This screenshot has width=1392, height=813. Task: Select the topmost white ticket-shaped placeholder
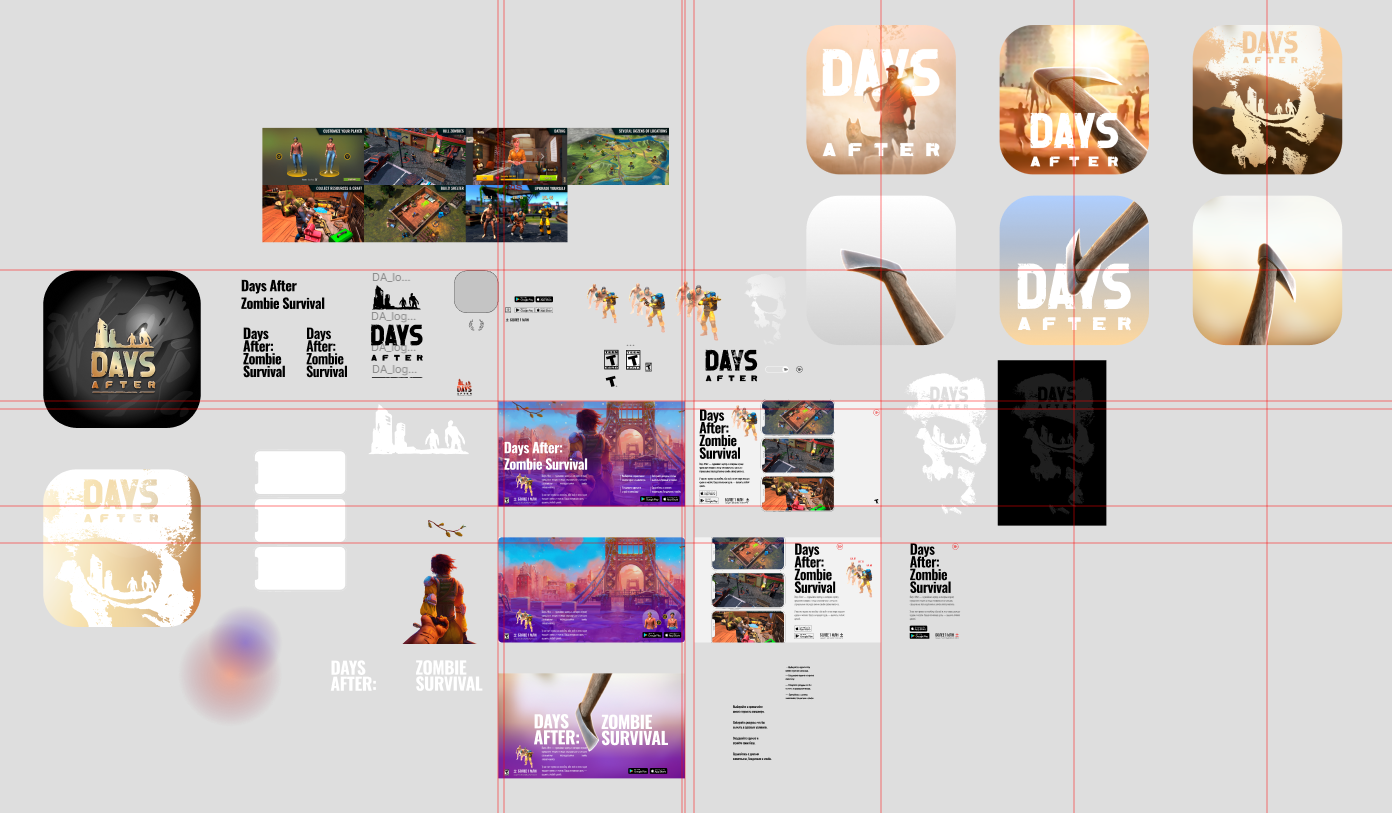click(300, 472)
